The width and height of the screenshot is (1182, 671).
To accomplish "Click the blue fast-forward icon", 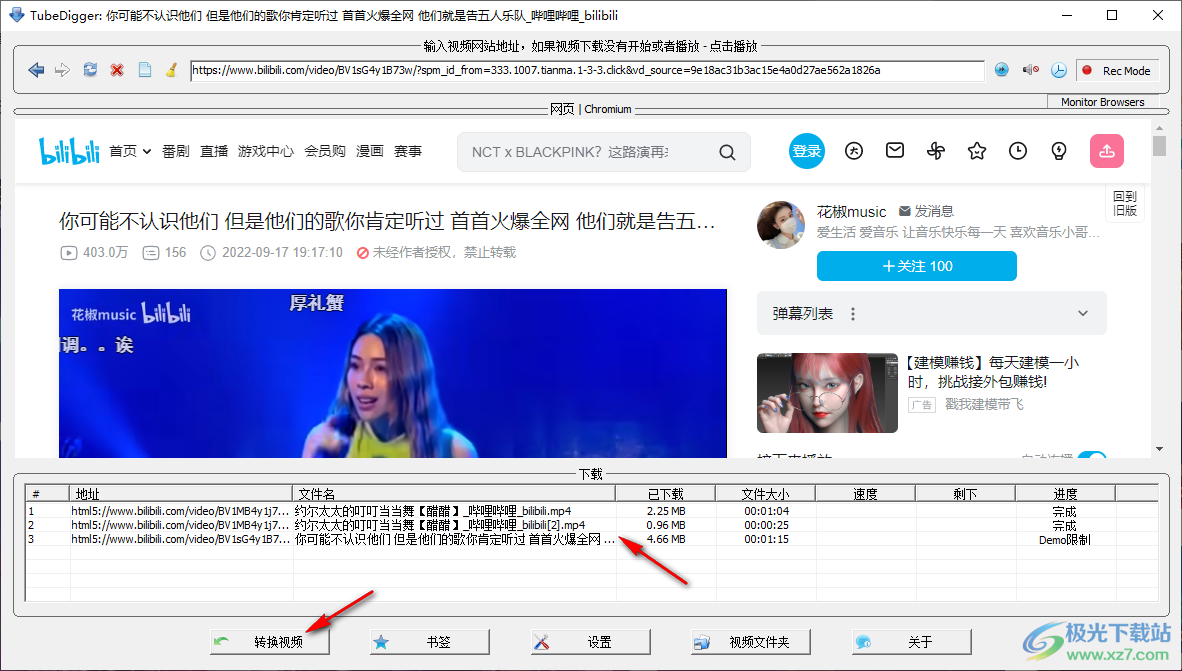I will point(1001,70).
